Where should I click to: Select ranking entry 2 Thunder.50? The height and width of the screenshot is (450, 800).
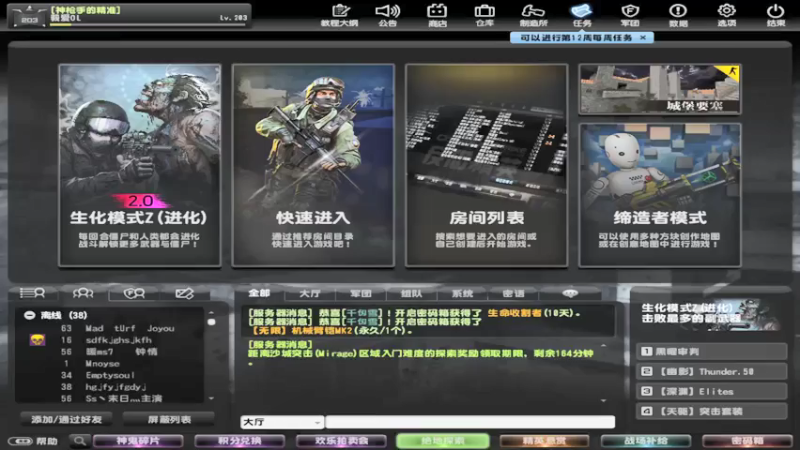pyautogui.click(x=711, y=371)
